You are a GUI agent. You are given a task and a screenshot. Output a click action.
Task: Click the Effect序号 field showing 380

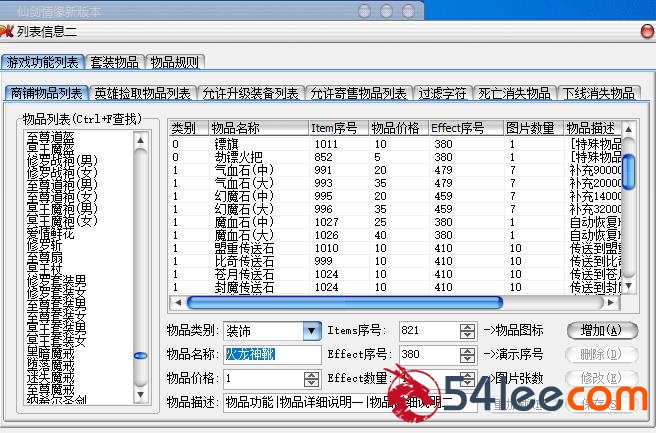pyautogui.click(x=430, y=355)
